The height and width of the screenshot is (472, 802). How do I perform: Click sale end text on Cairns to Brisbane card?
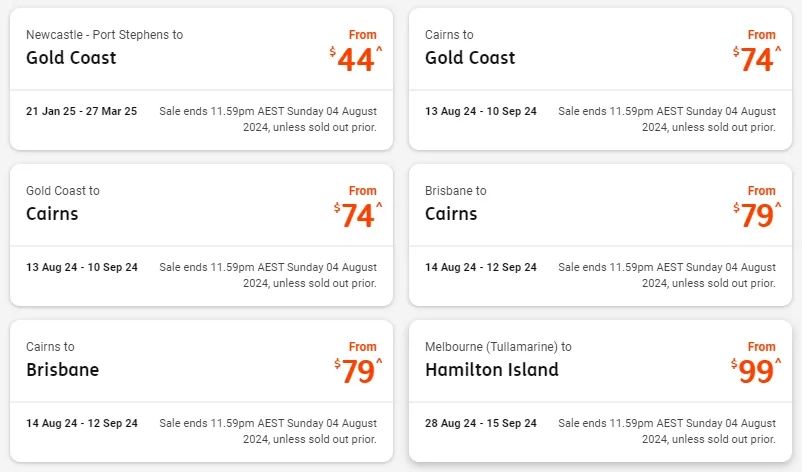point(268,431)
